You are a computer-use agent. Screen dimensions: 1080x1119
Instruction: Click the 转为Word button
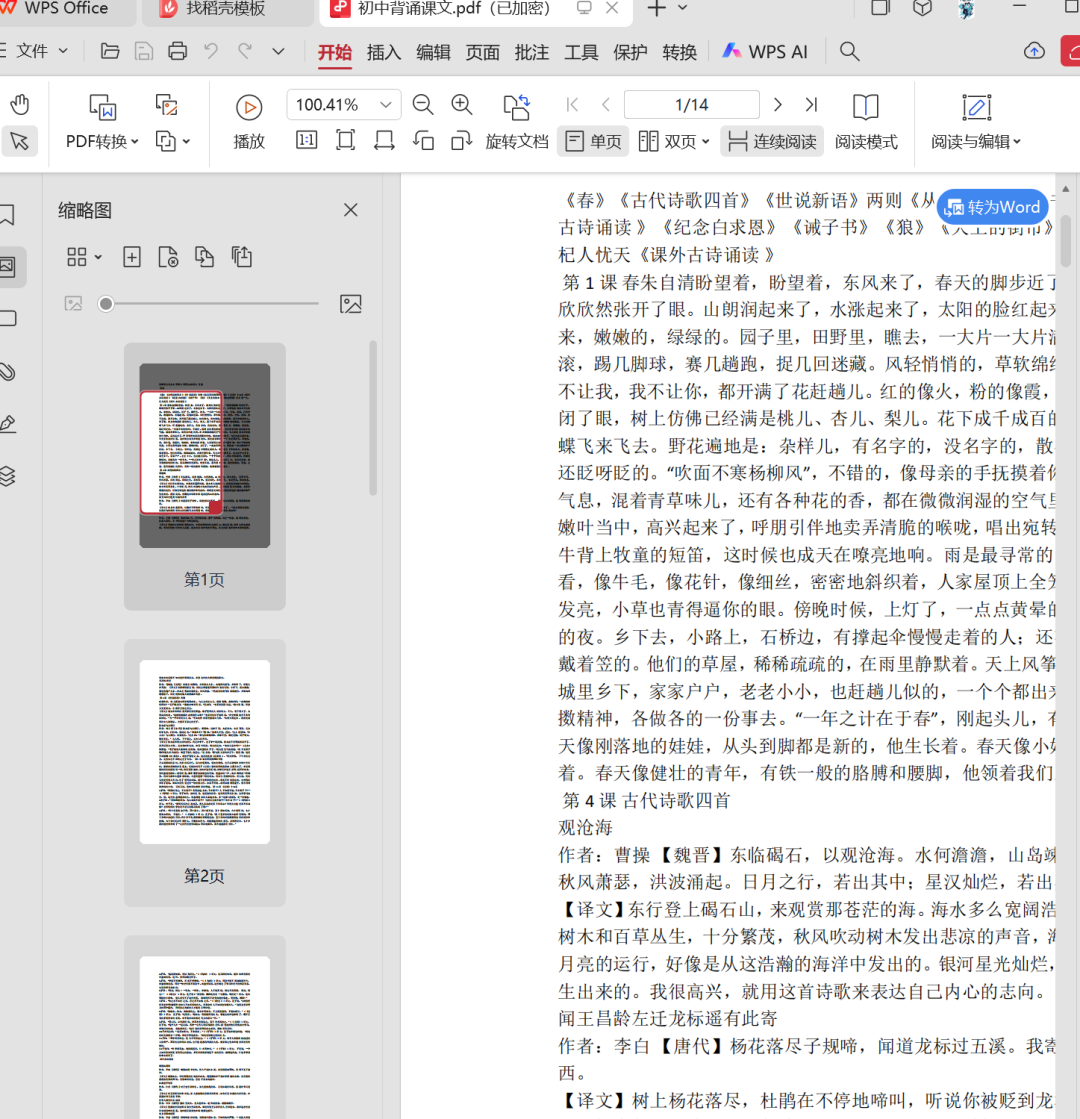[x=992, y=208]
